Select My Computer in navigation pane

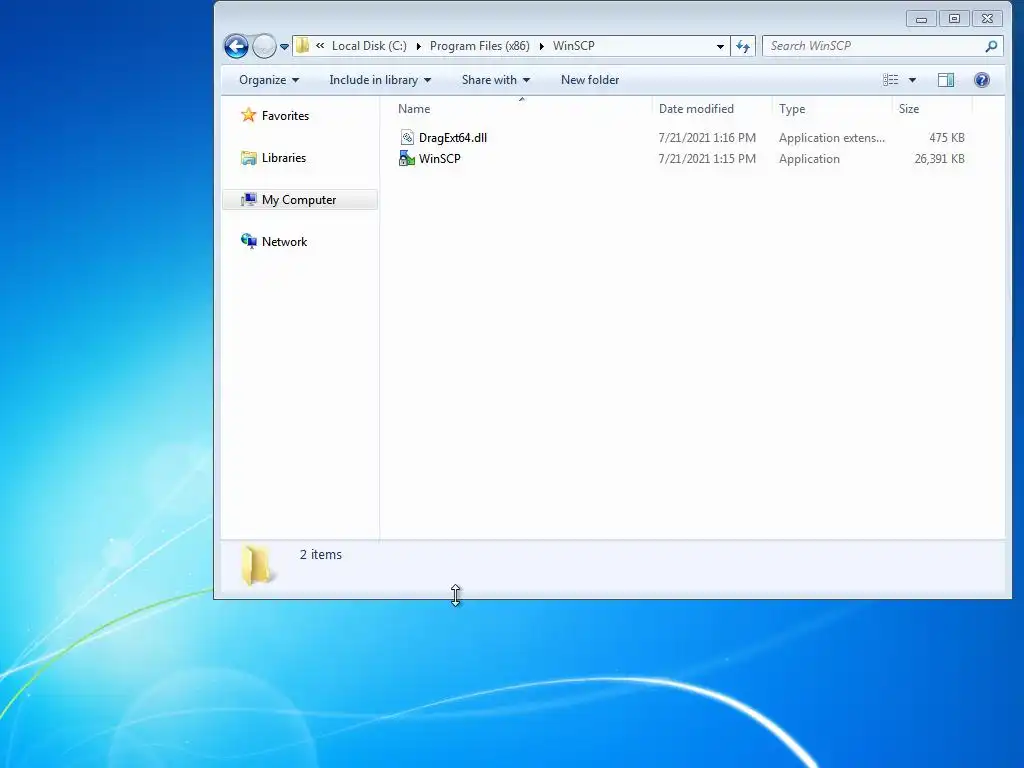tap(298, 200)
